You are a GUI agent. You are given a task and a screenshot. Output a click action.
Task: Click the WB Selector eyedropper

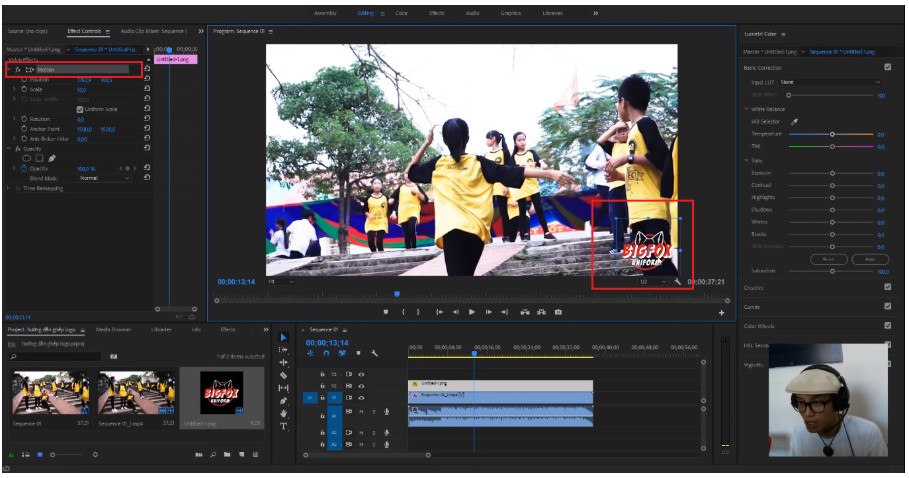coord(794,122)
